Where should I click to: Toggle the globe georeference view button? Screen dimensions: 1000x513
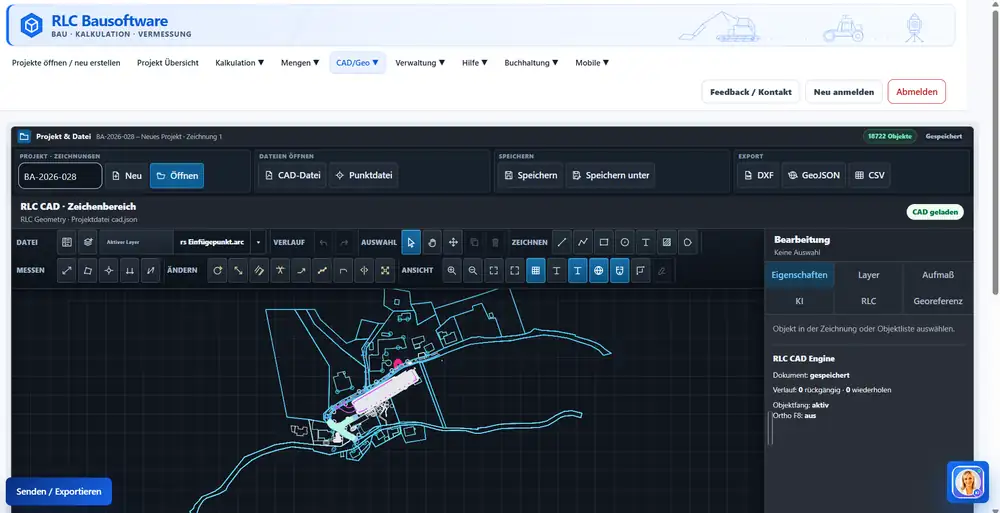(598, 271)
